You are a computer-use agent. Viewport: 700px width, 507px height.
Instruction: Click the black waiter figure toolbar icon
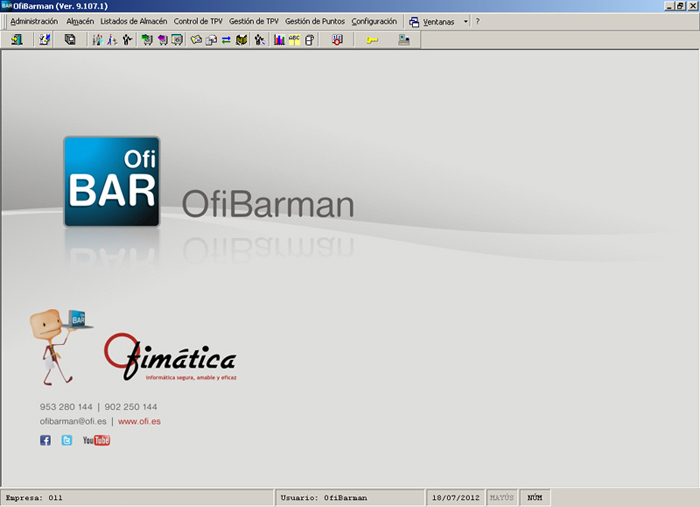click(127, 40)
